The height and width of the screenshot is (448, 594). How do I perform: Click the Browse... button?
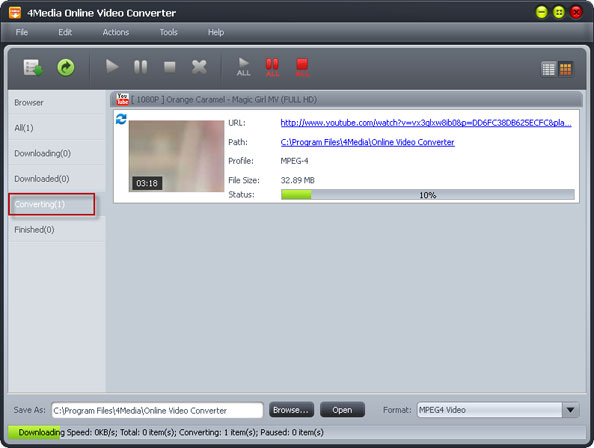[291, 410]
